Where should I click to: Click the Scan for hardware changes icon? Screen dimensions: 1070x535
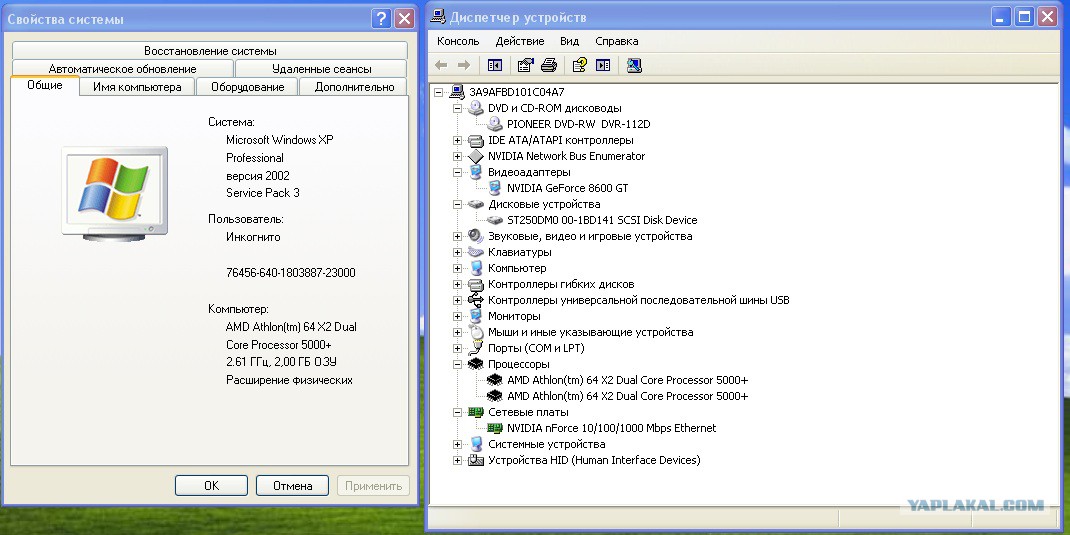click(634, 65)
